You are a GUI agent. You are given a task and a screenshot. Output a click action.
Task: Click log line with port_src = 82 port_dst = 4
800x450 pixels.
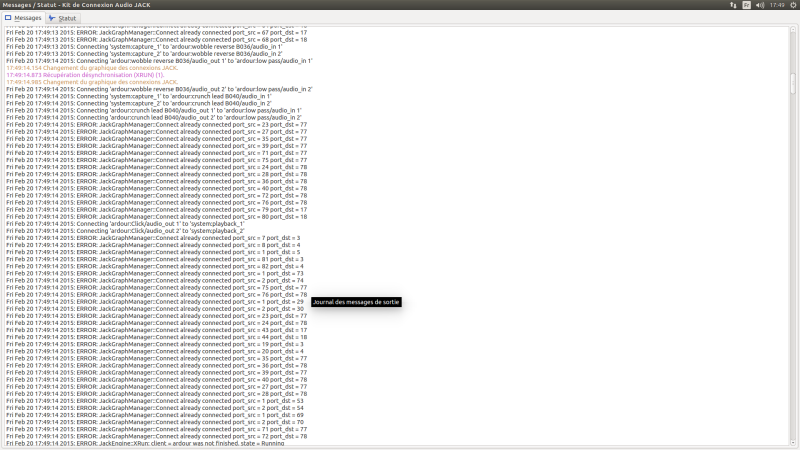(x=155, y=266)
